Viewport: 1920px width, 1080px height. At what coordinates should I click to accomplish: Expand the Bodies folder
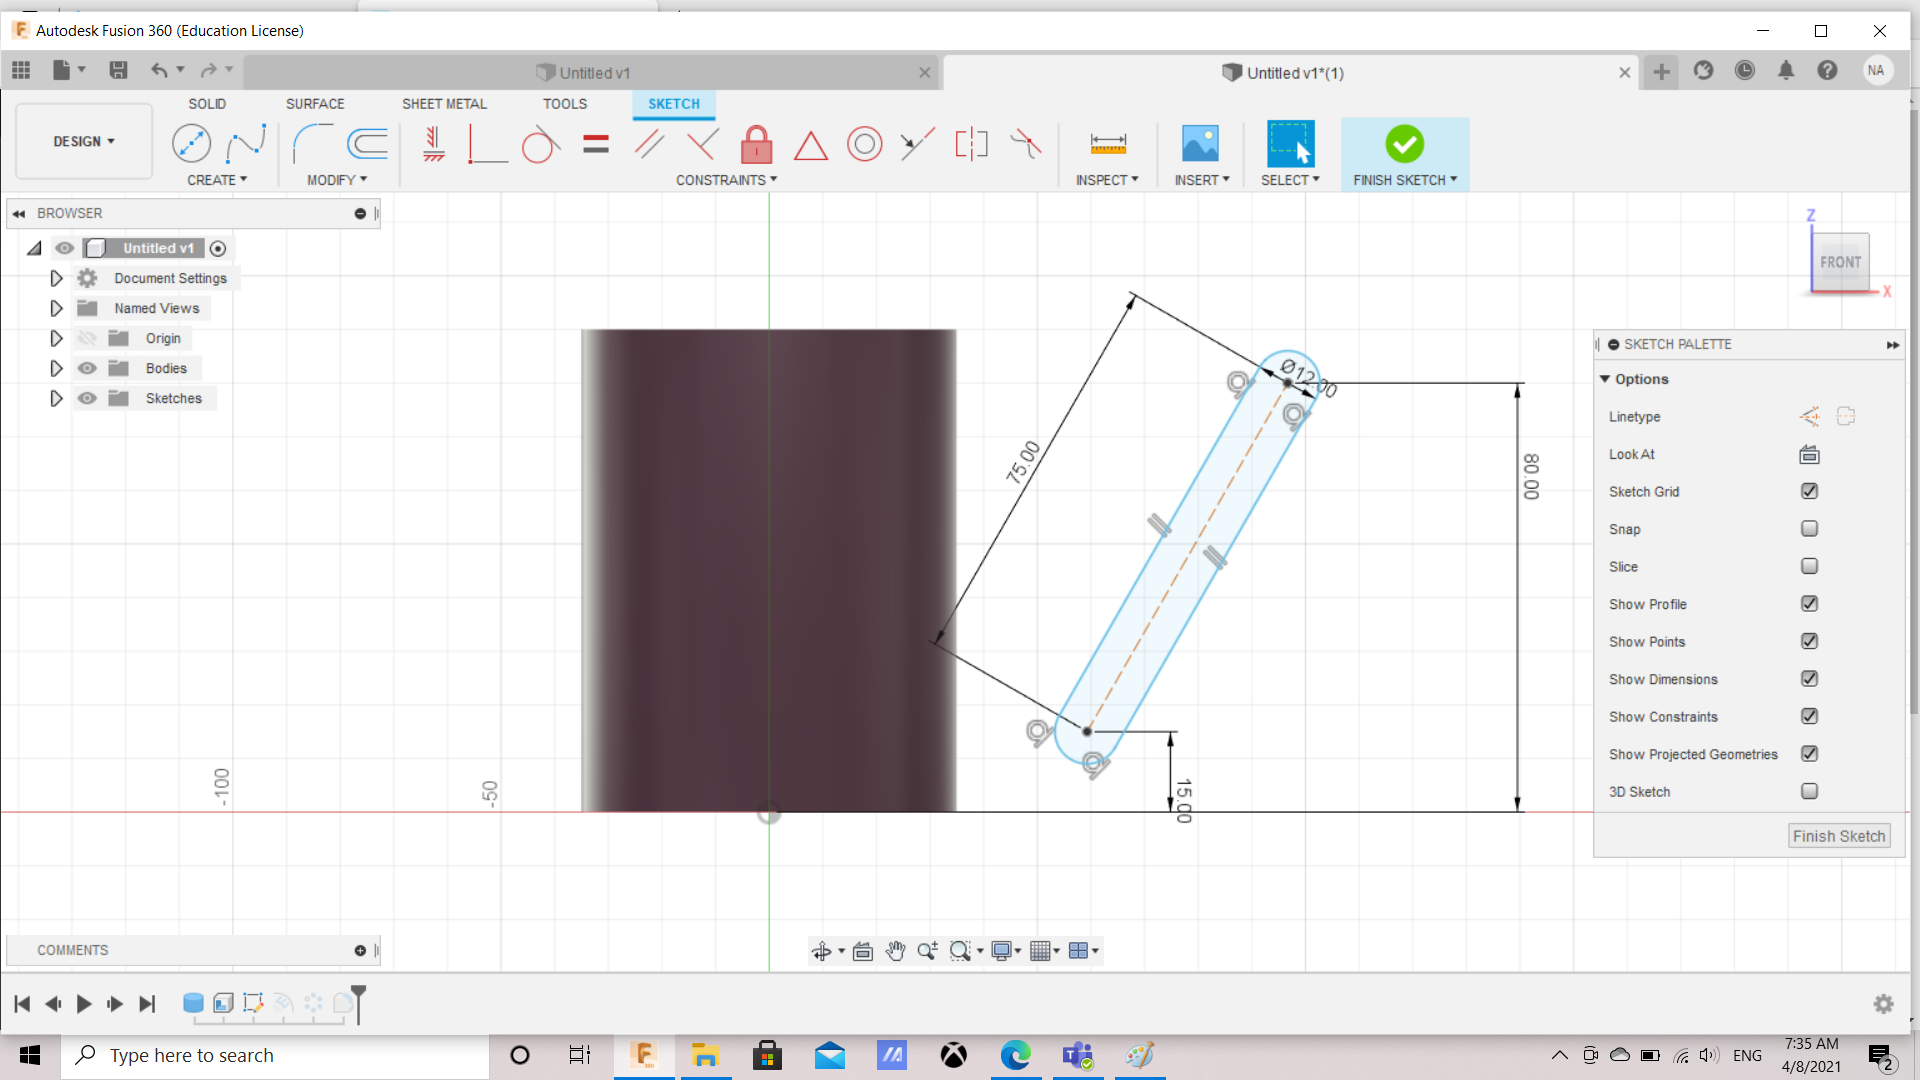[x=56, y=368]
